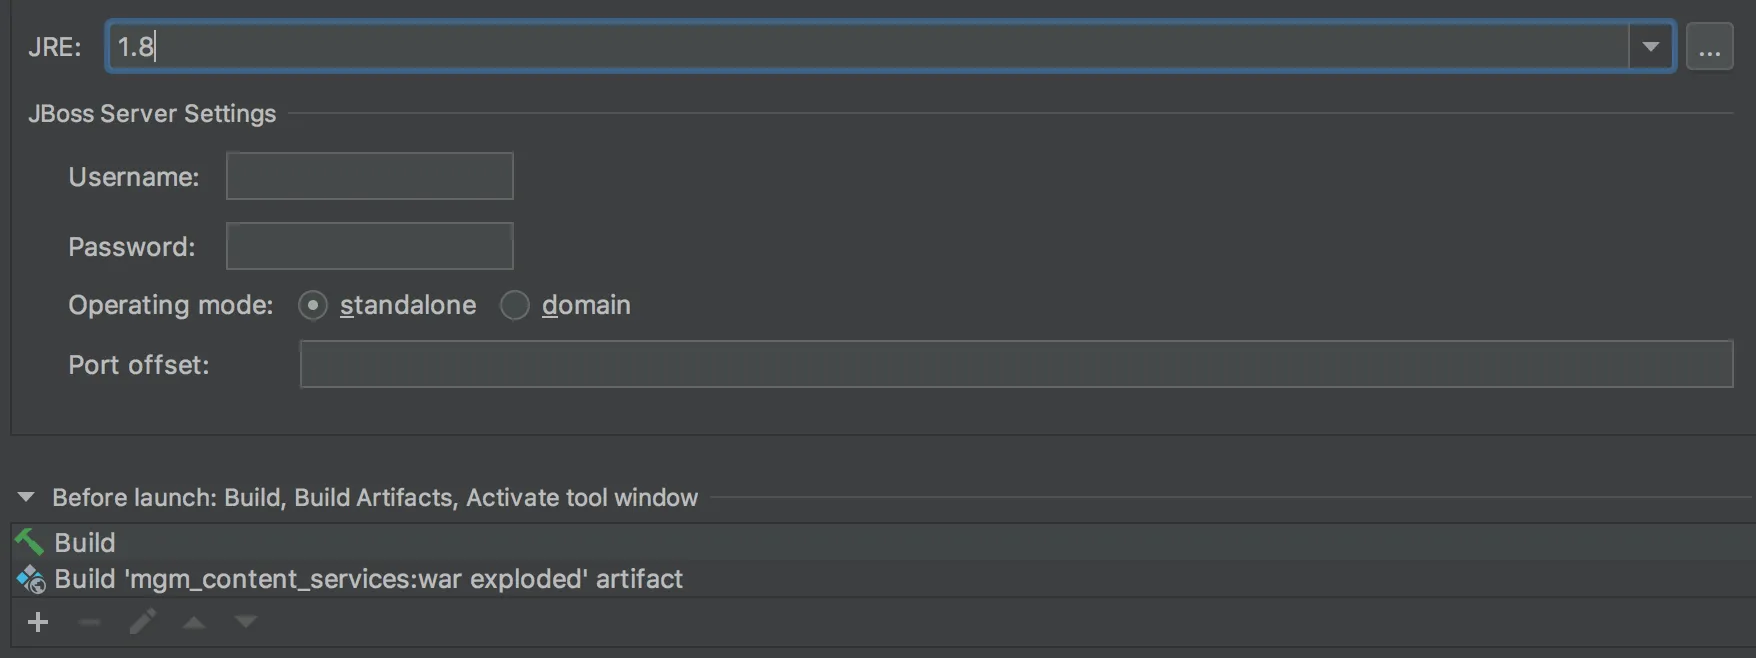This screenshot has height=658, width=1756.
Task: Click the add (+) before-launch task icon
Action: (x=38, y=622)
